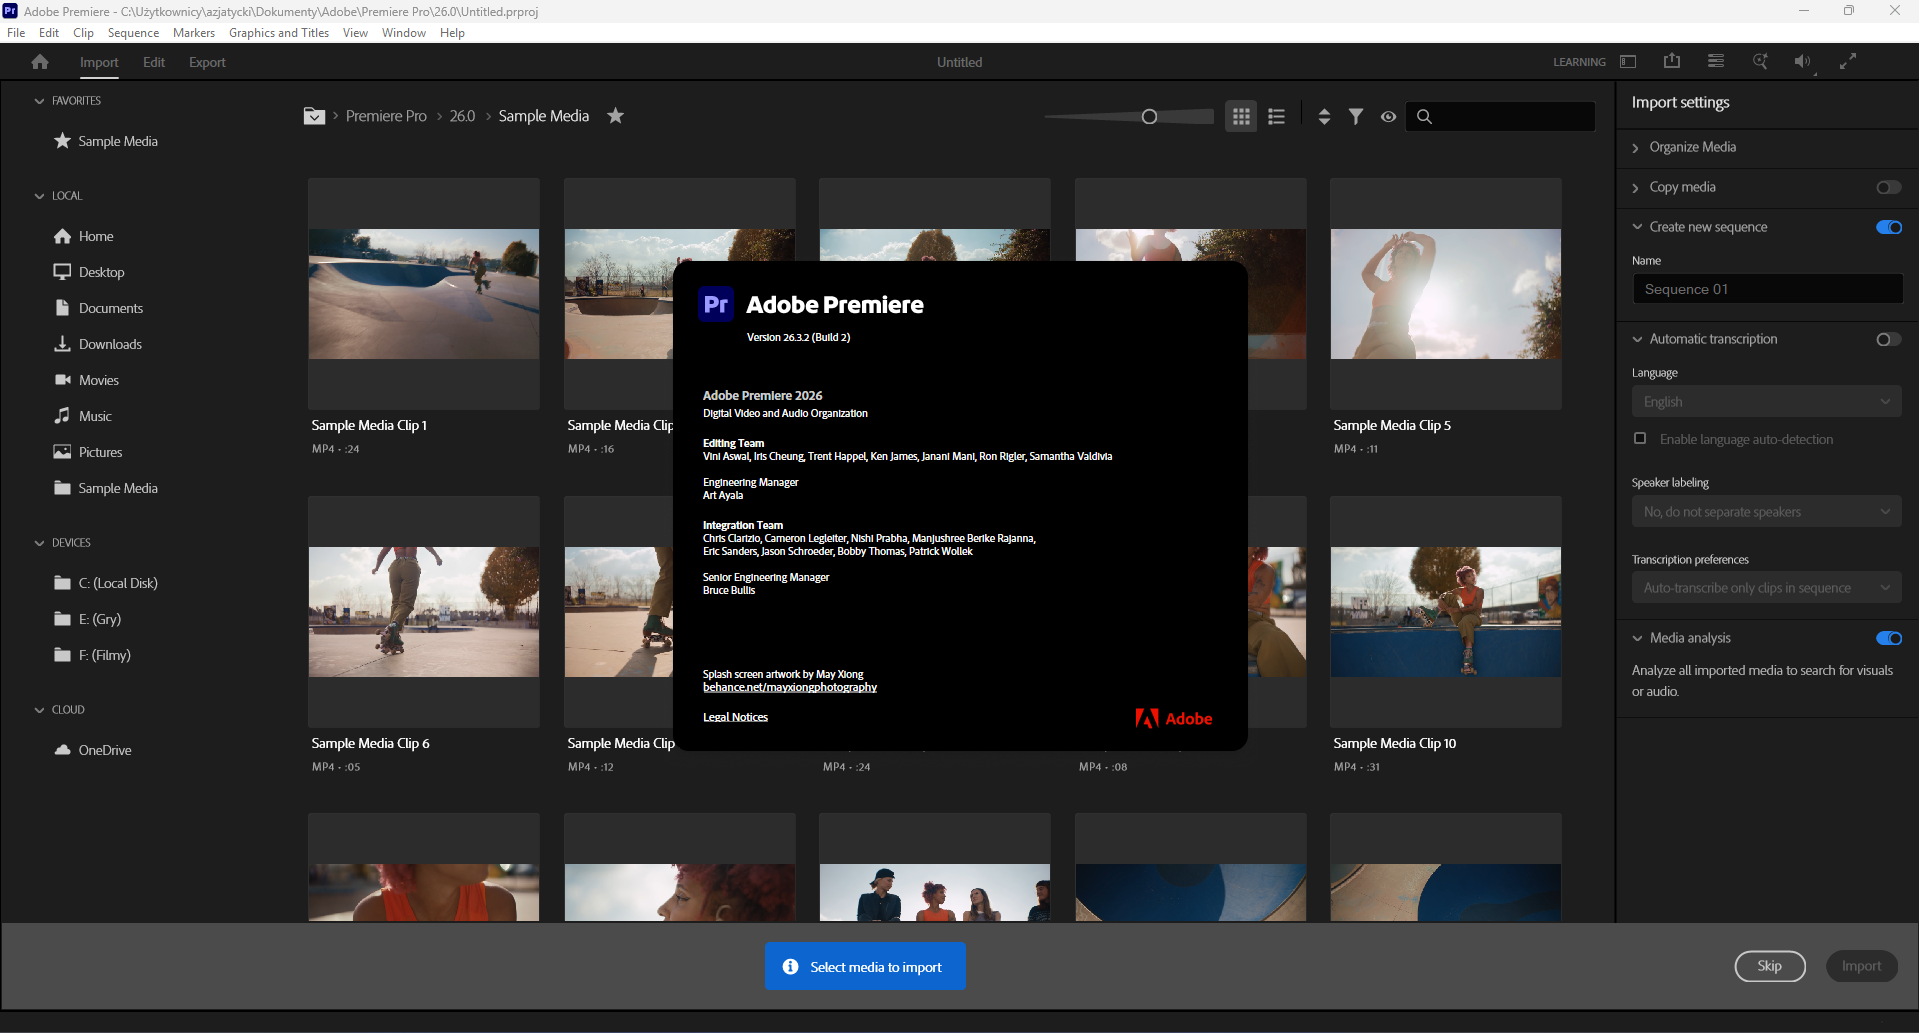Image resolution: width=1919 pixels, height=1033 pixels.
Task: Click the folder icon at breadcrumb start
Action: (314, 116)
